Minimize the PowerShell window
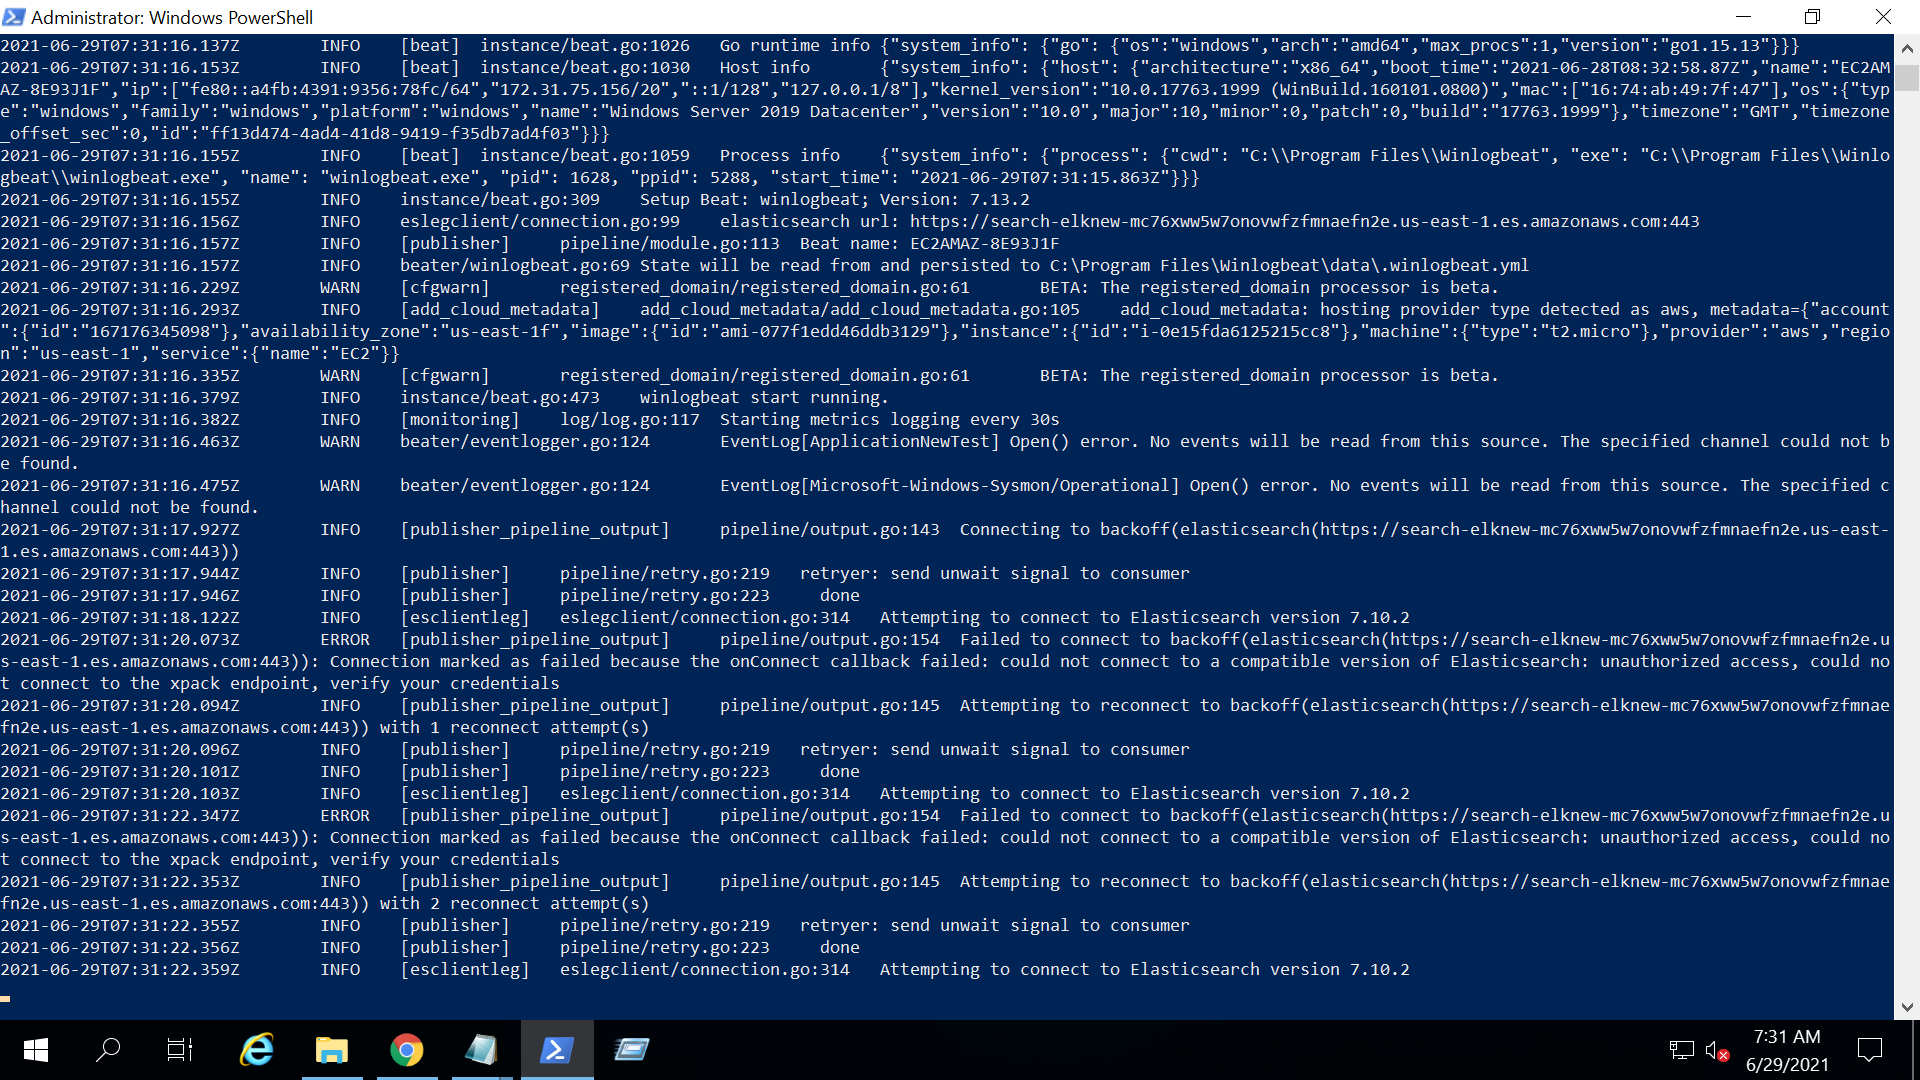Image resolution: width=1920 pixels, height=1080 pixels. click(1743, 17)
